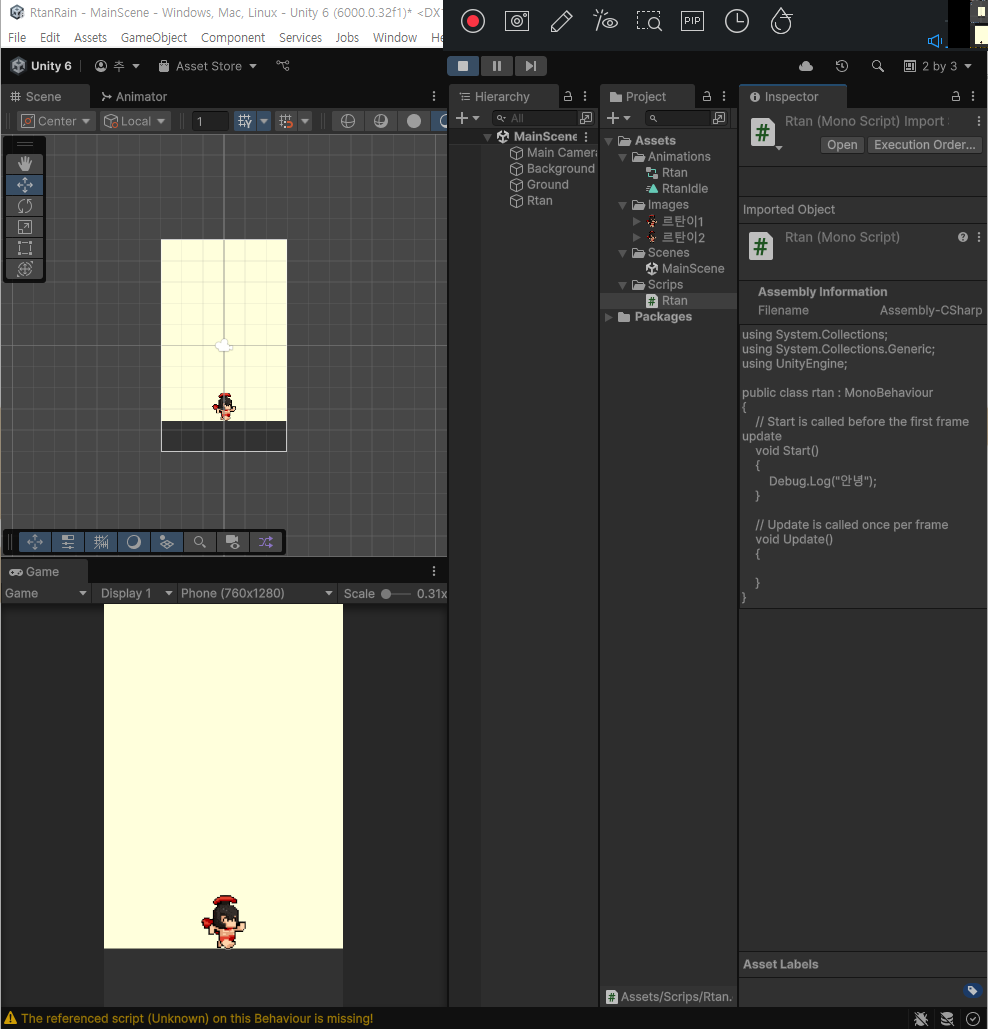Click the clock timer icon in capture bar
988x1029 pixels.
pyautogui.click(x=737, y=21)
